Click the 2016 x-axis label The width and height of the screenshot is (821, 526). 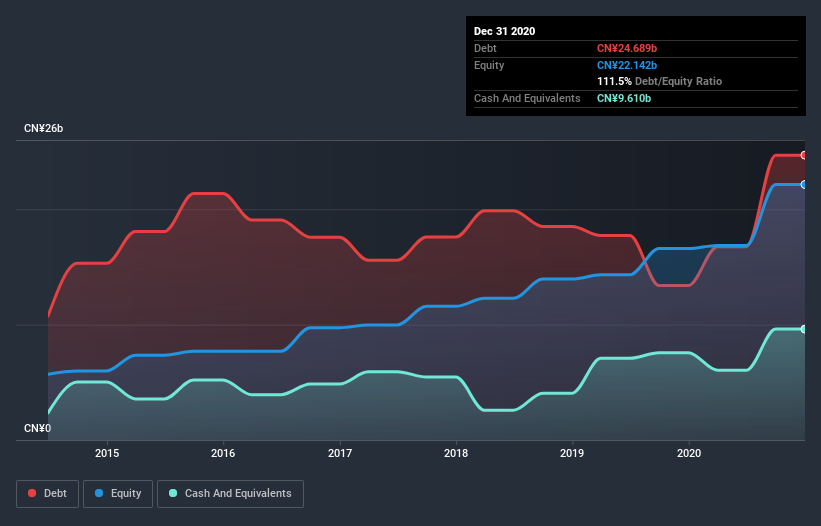(x=223, y=453)
